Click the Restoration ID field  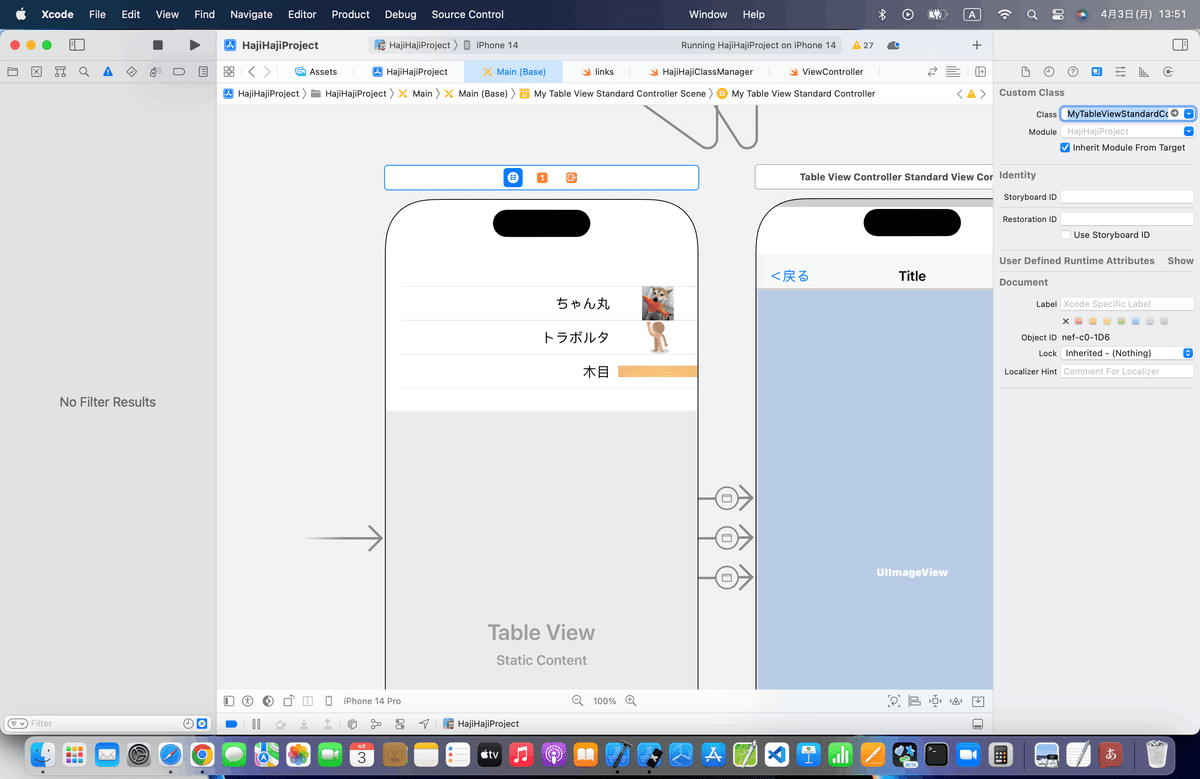(x=1127, y=219)
